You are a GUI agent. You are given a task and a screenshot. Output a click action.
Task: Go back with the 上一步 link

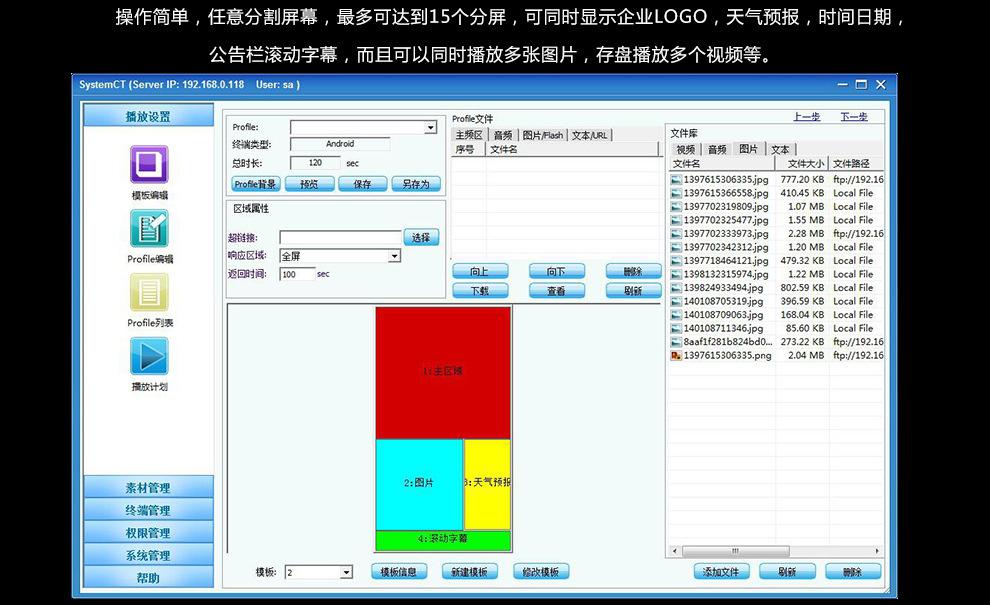[x=806, y=117]
